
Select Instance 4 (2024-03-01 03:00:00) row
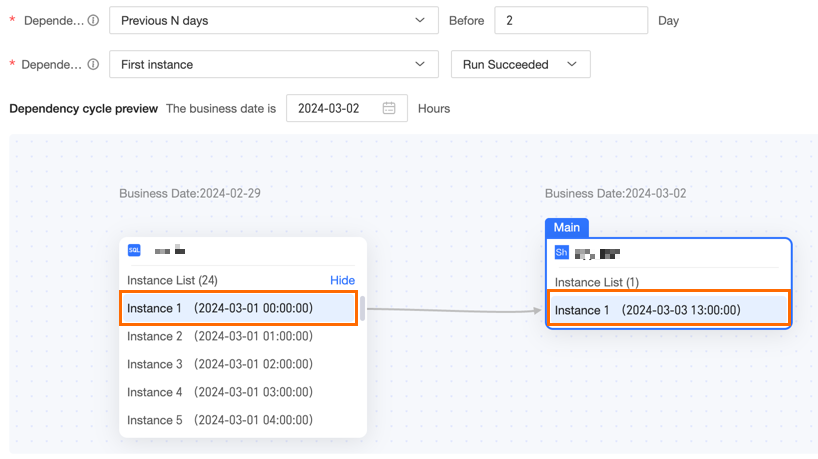coord(238,392)
